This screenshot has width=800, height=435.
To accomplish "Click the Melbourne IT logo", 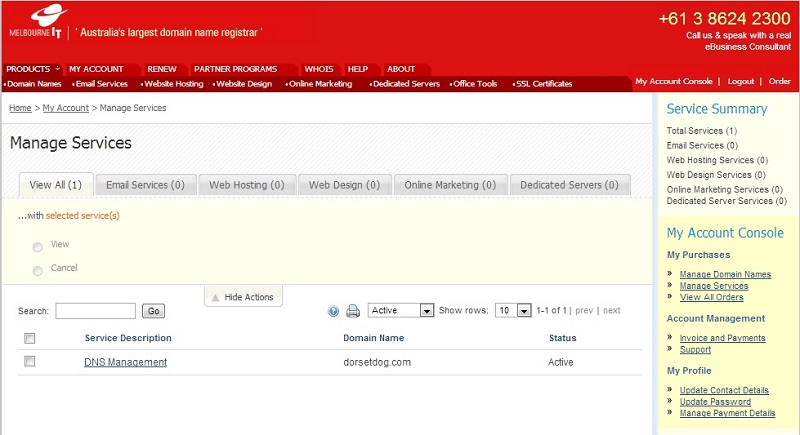I will pyautogui.click(x=38, y=22).
